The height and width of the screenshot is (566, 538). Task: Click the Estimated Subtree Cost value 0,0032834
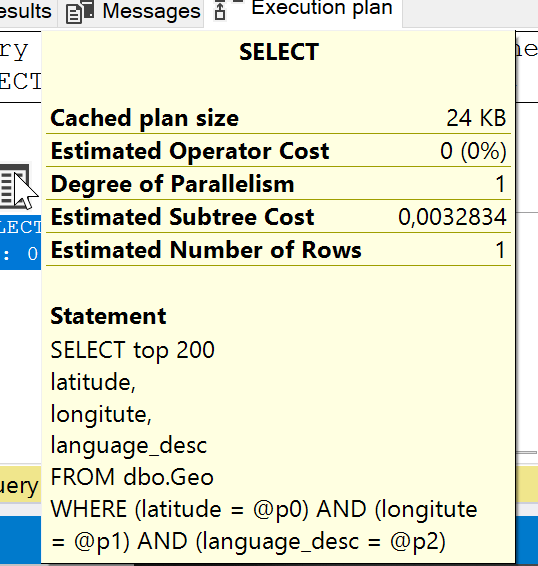click(x=452, y=217)
